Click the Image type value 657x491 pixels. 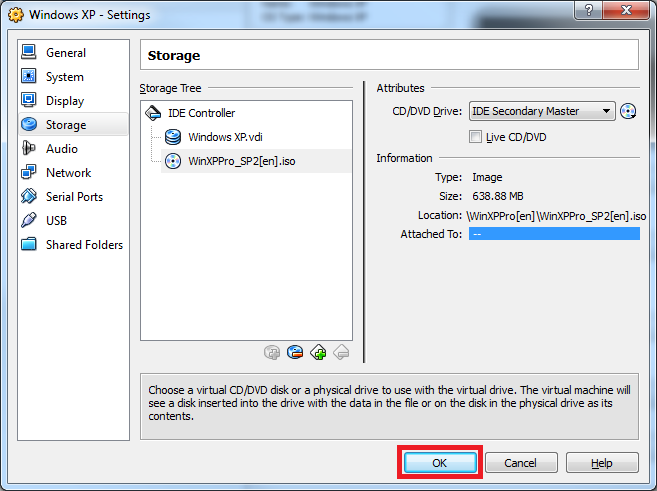coord(487,177)
